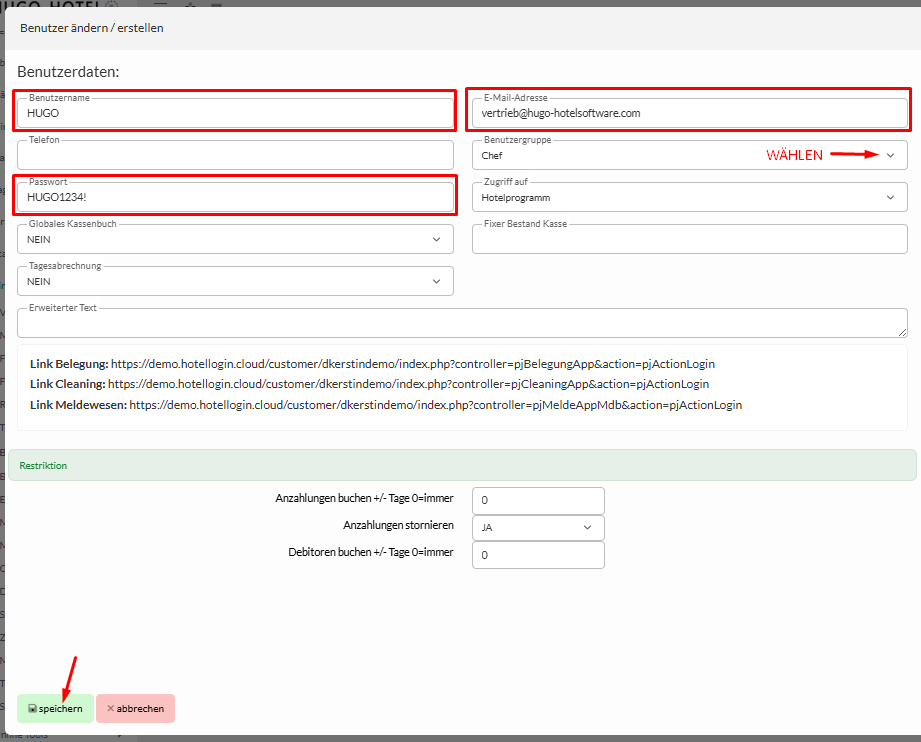
Task: Click the abbrechen cancel button
Action: 135,708
